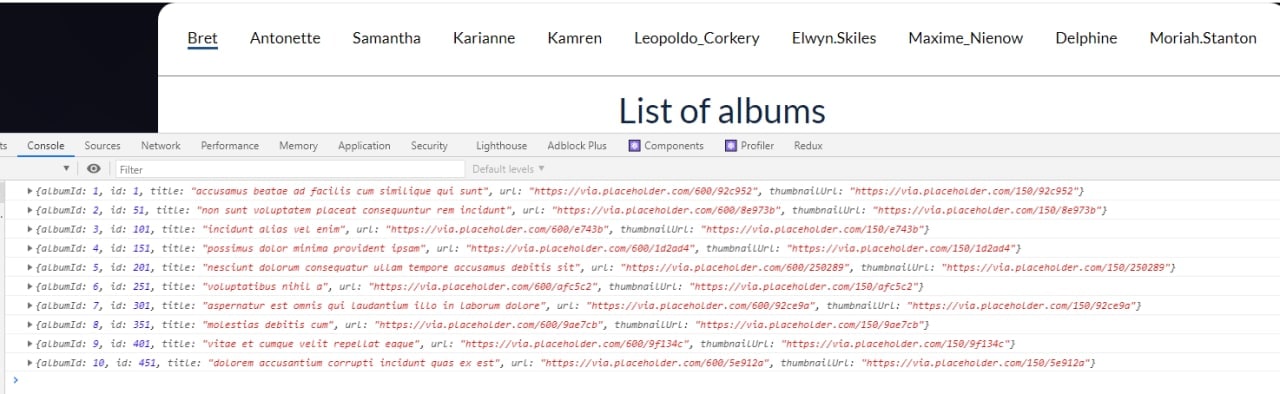Image resolution: width=1280 pixels, height=394 pixels.
Task: Open the Default levels dropdown
Action: [509, 169]
